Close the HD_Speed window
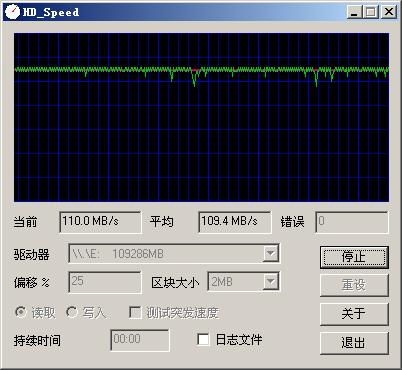This screenshot has width=402, height=370. (x=389, y=12)
